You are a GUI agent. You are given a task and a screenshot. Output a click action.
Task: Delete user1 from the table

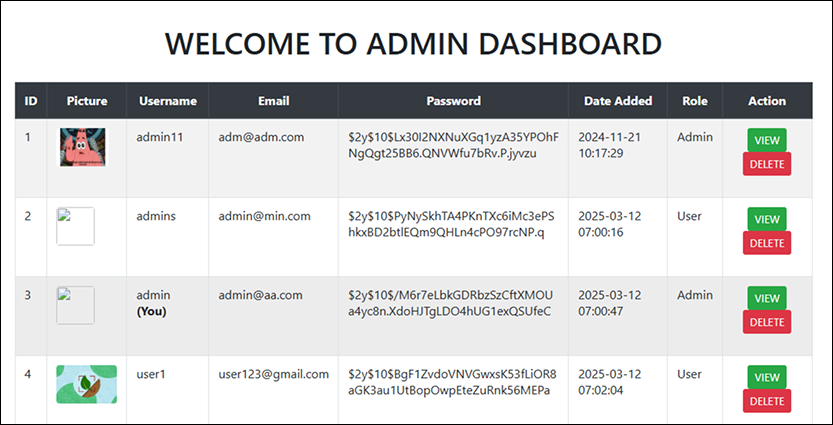[767, 401]
